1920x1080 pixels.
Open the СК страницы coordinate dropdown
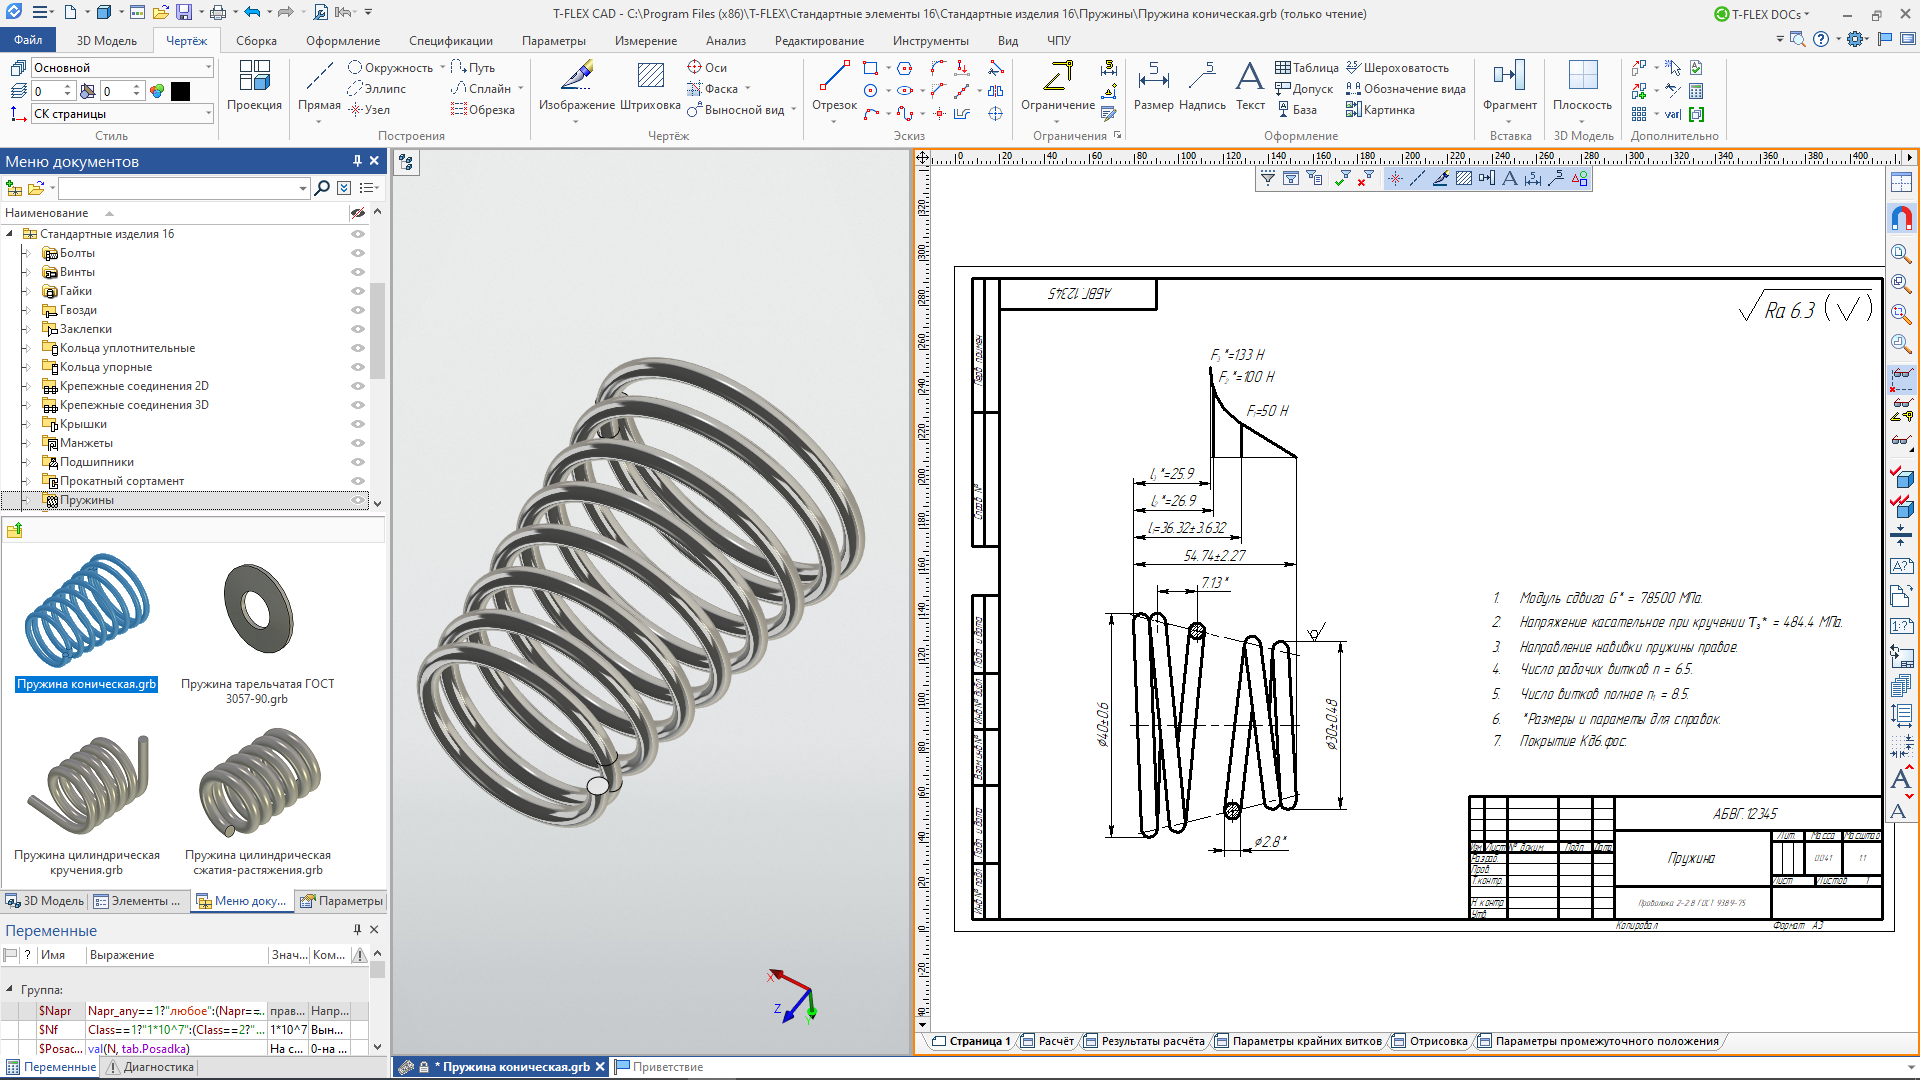(208, 114)
